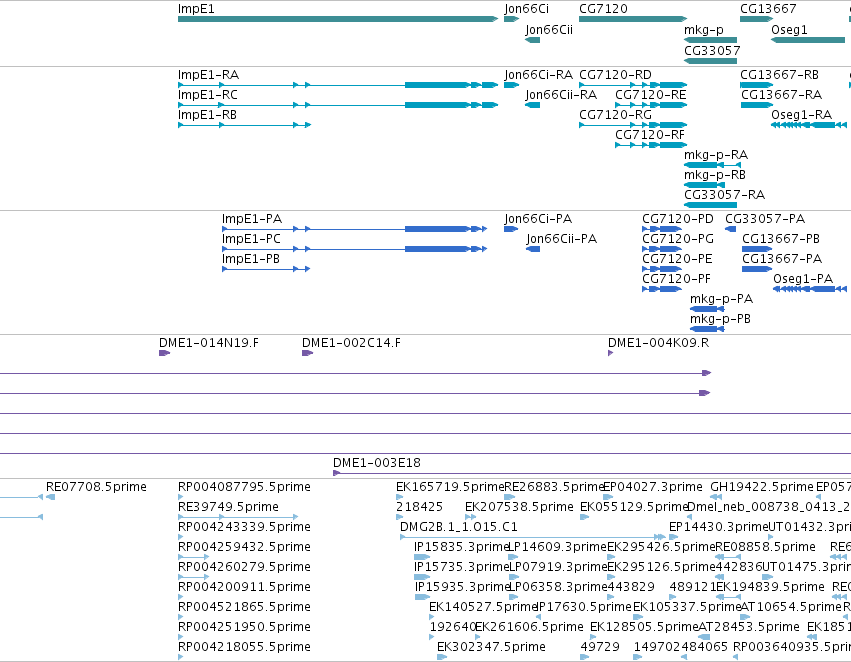Screen dimensions: 851x662
Task: Click the DME1-003E18 BAC feature
Action: tap(592, 473)
